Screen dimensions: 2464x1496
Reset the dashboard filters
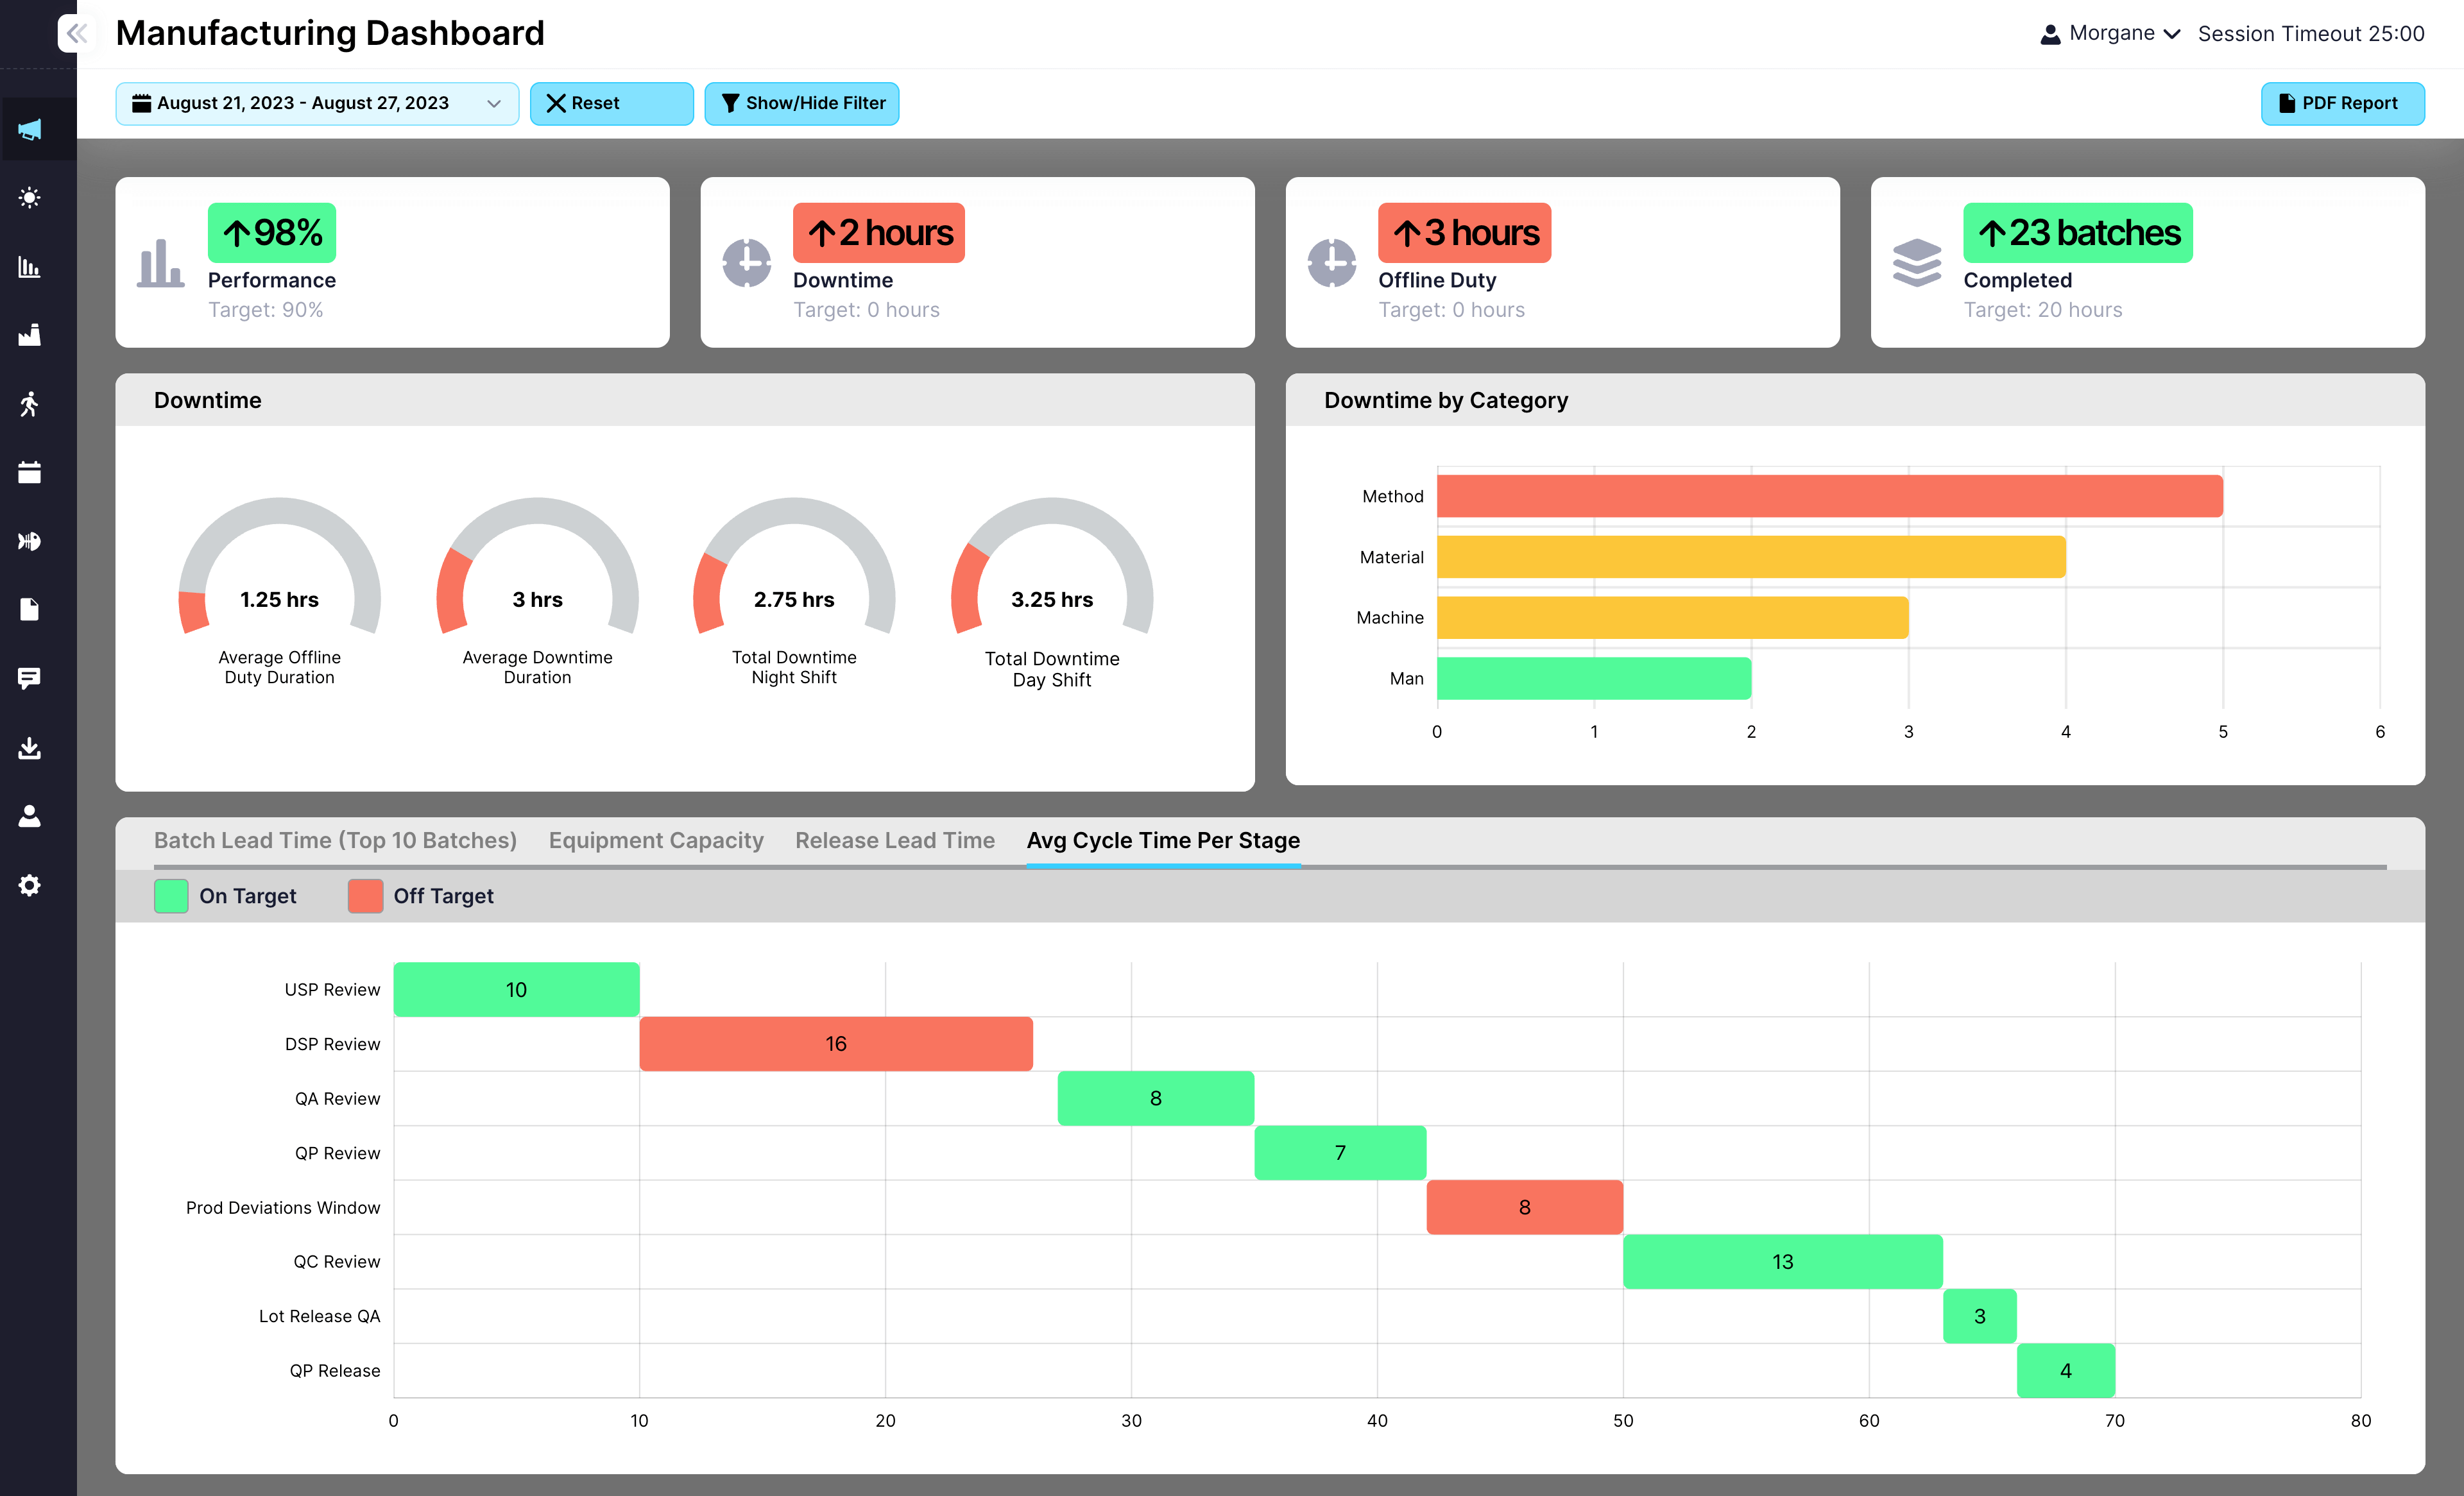611,103
